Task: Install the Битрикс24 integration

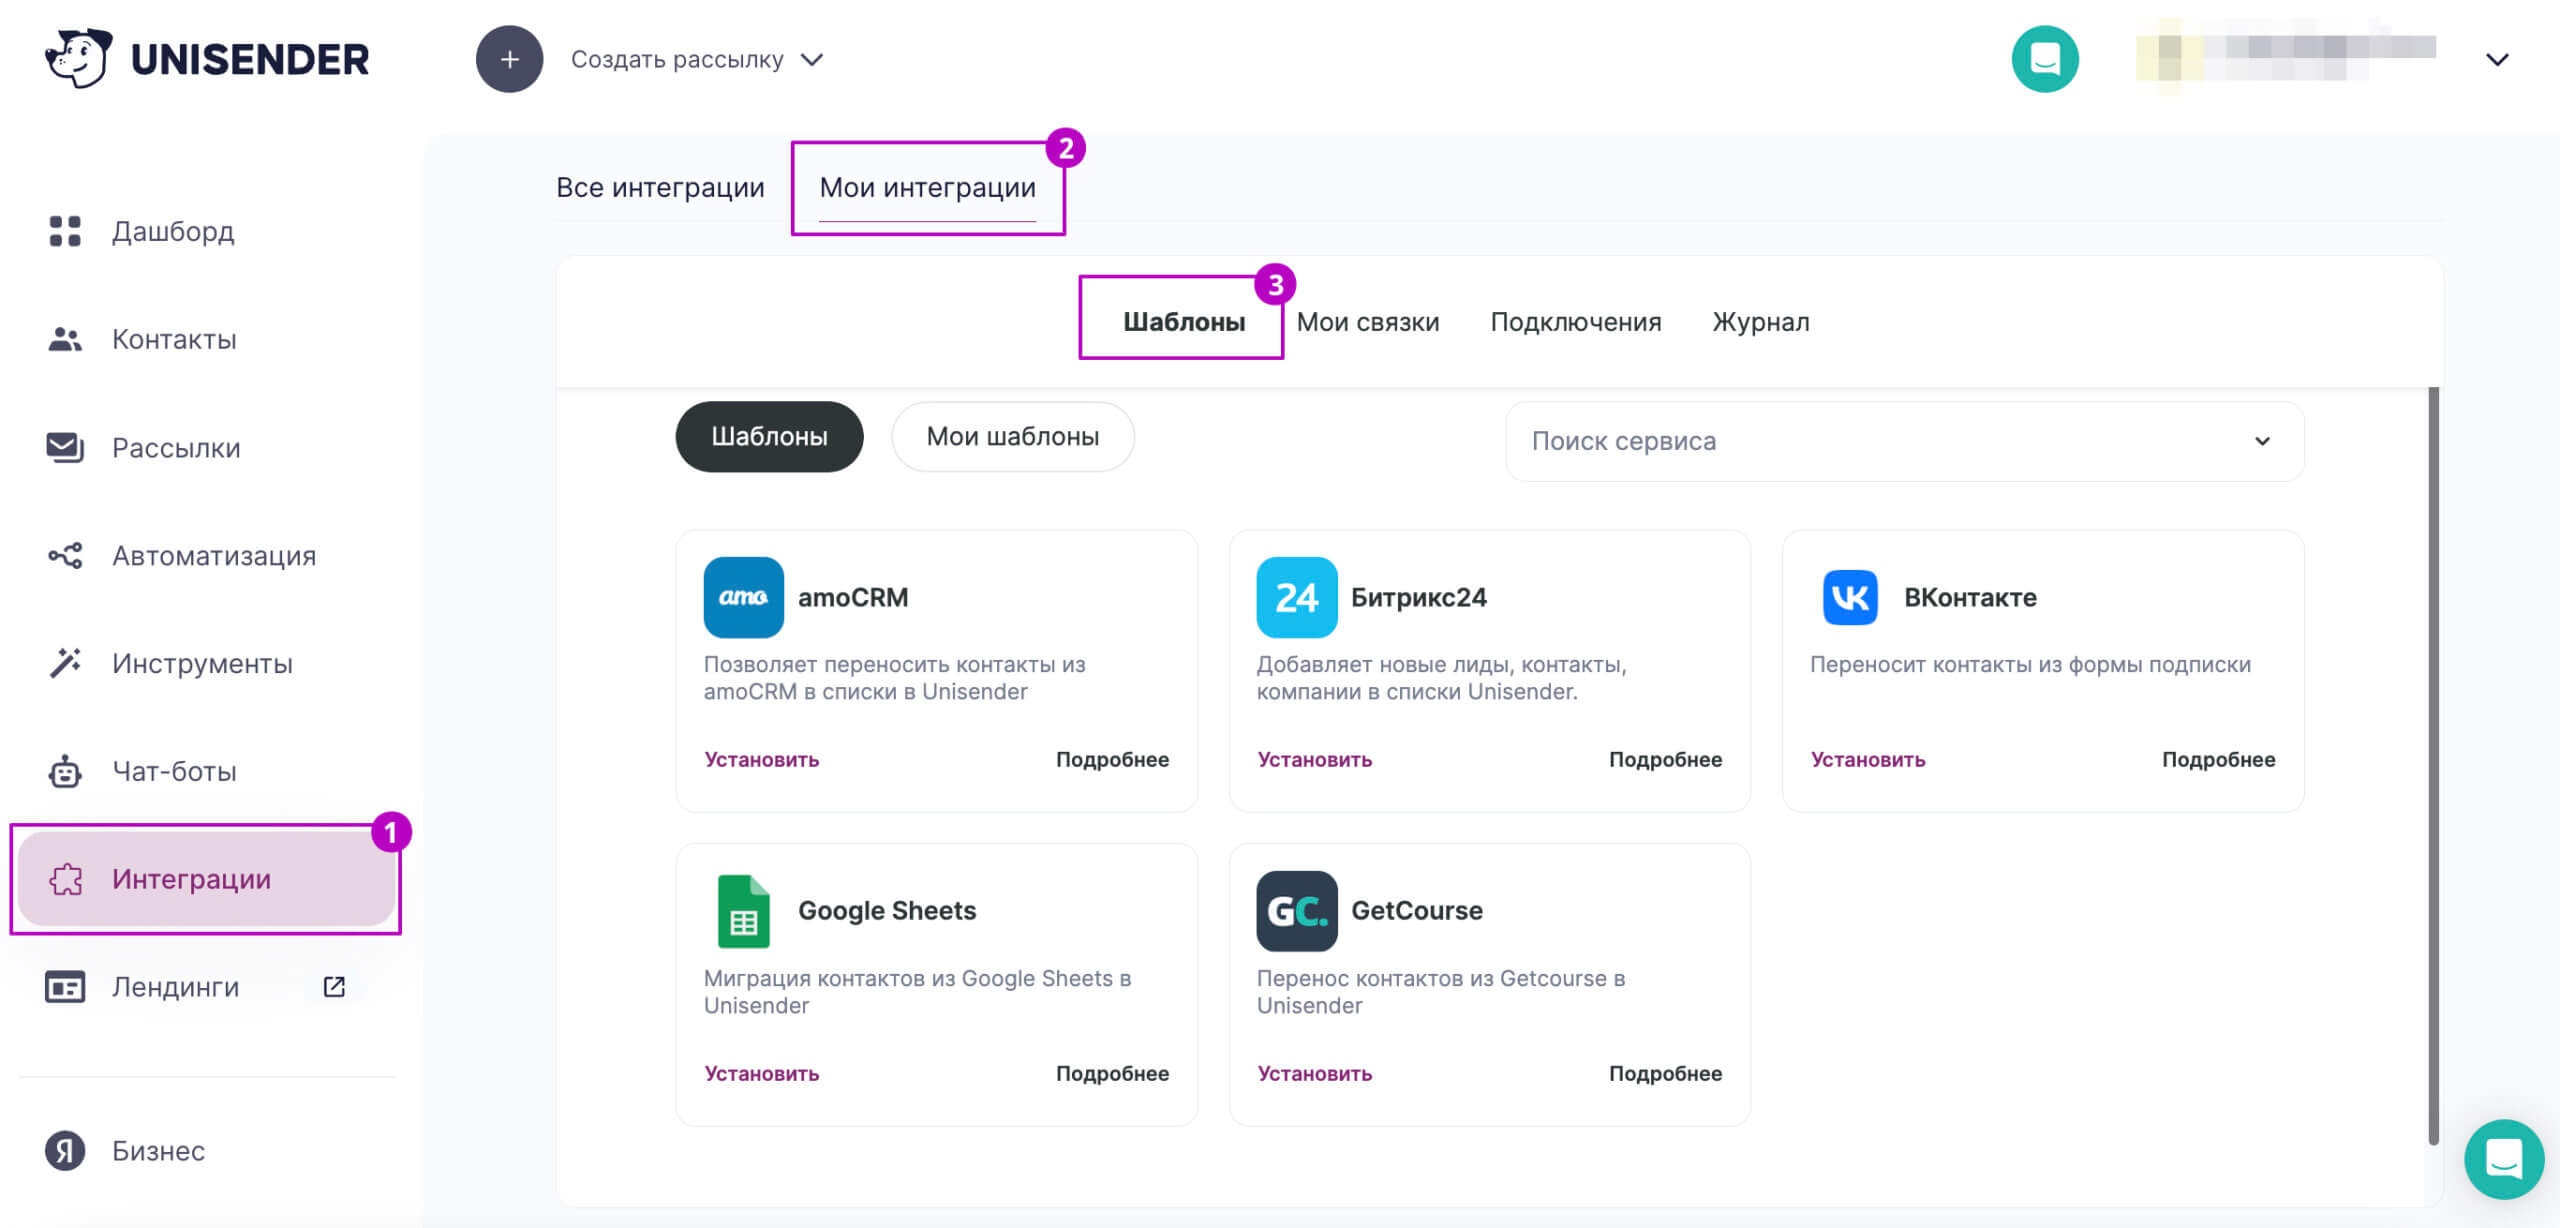Action: point(1314,759)
